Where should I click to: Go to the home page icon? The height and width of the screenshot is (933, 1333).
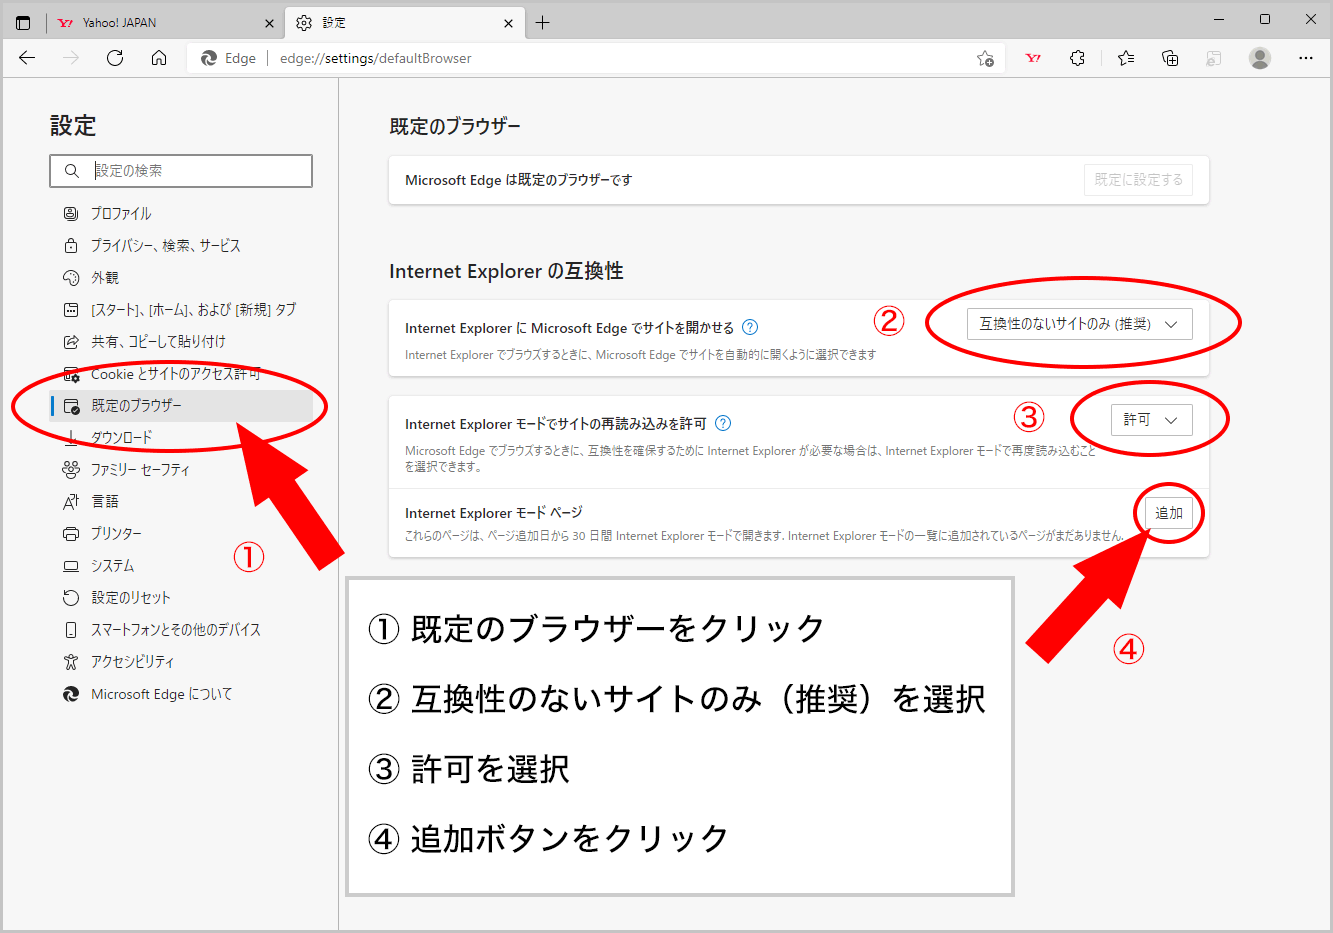(x=159, y=58)
